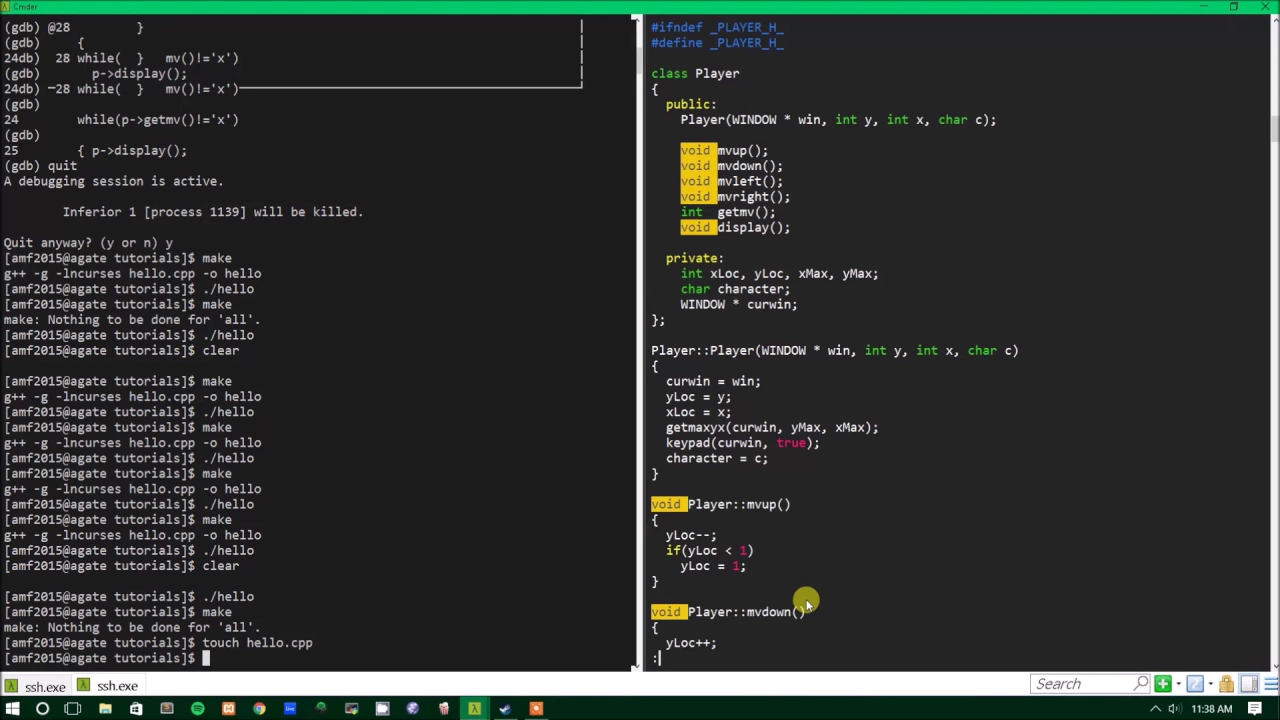Create new console with green plus icon

coord(1162,684)
